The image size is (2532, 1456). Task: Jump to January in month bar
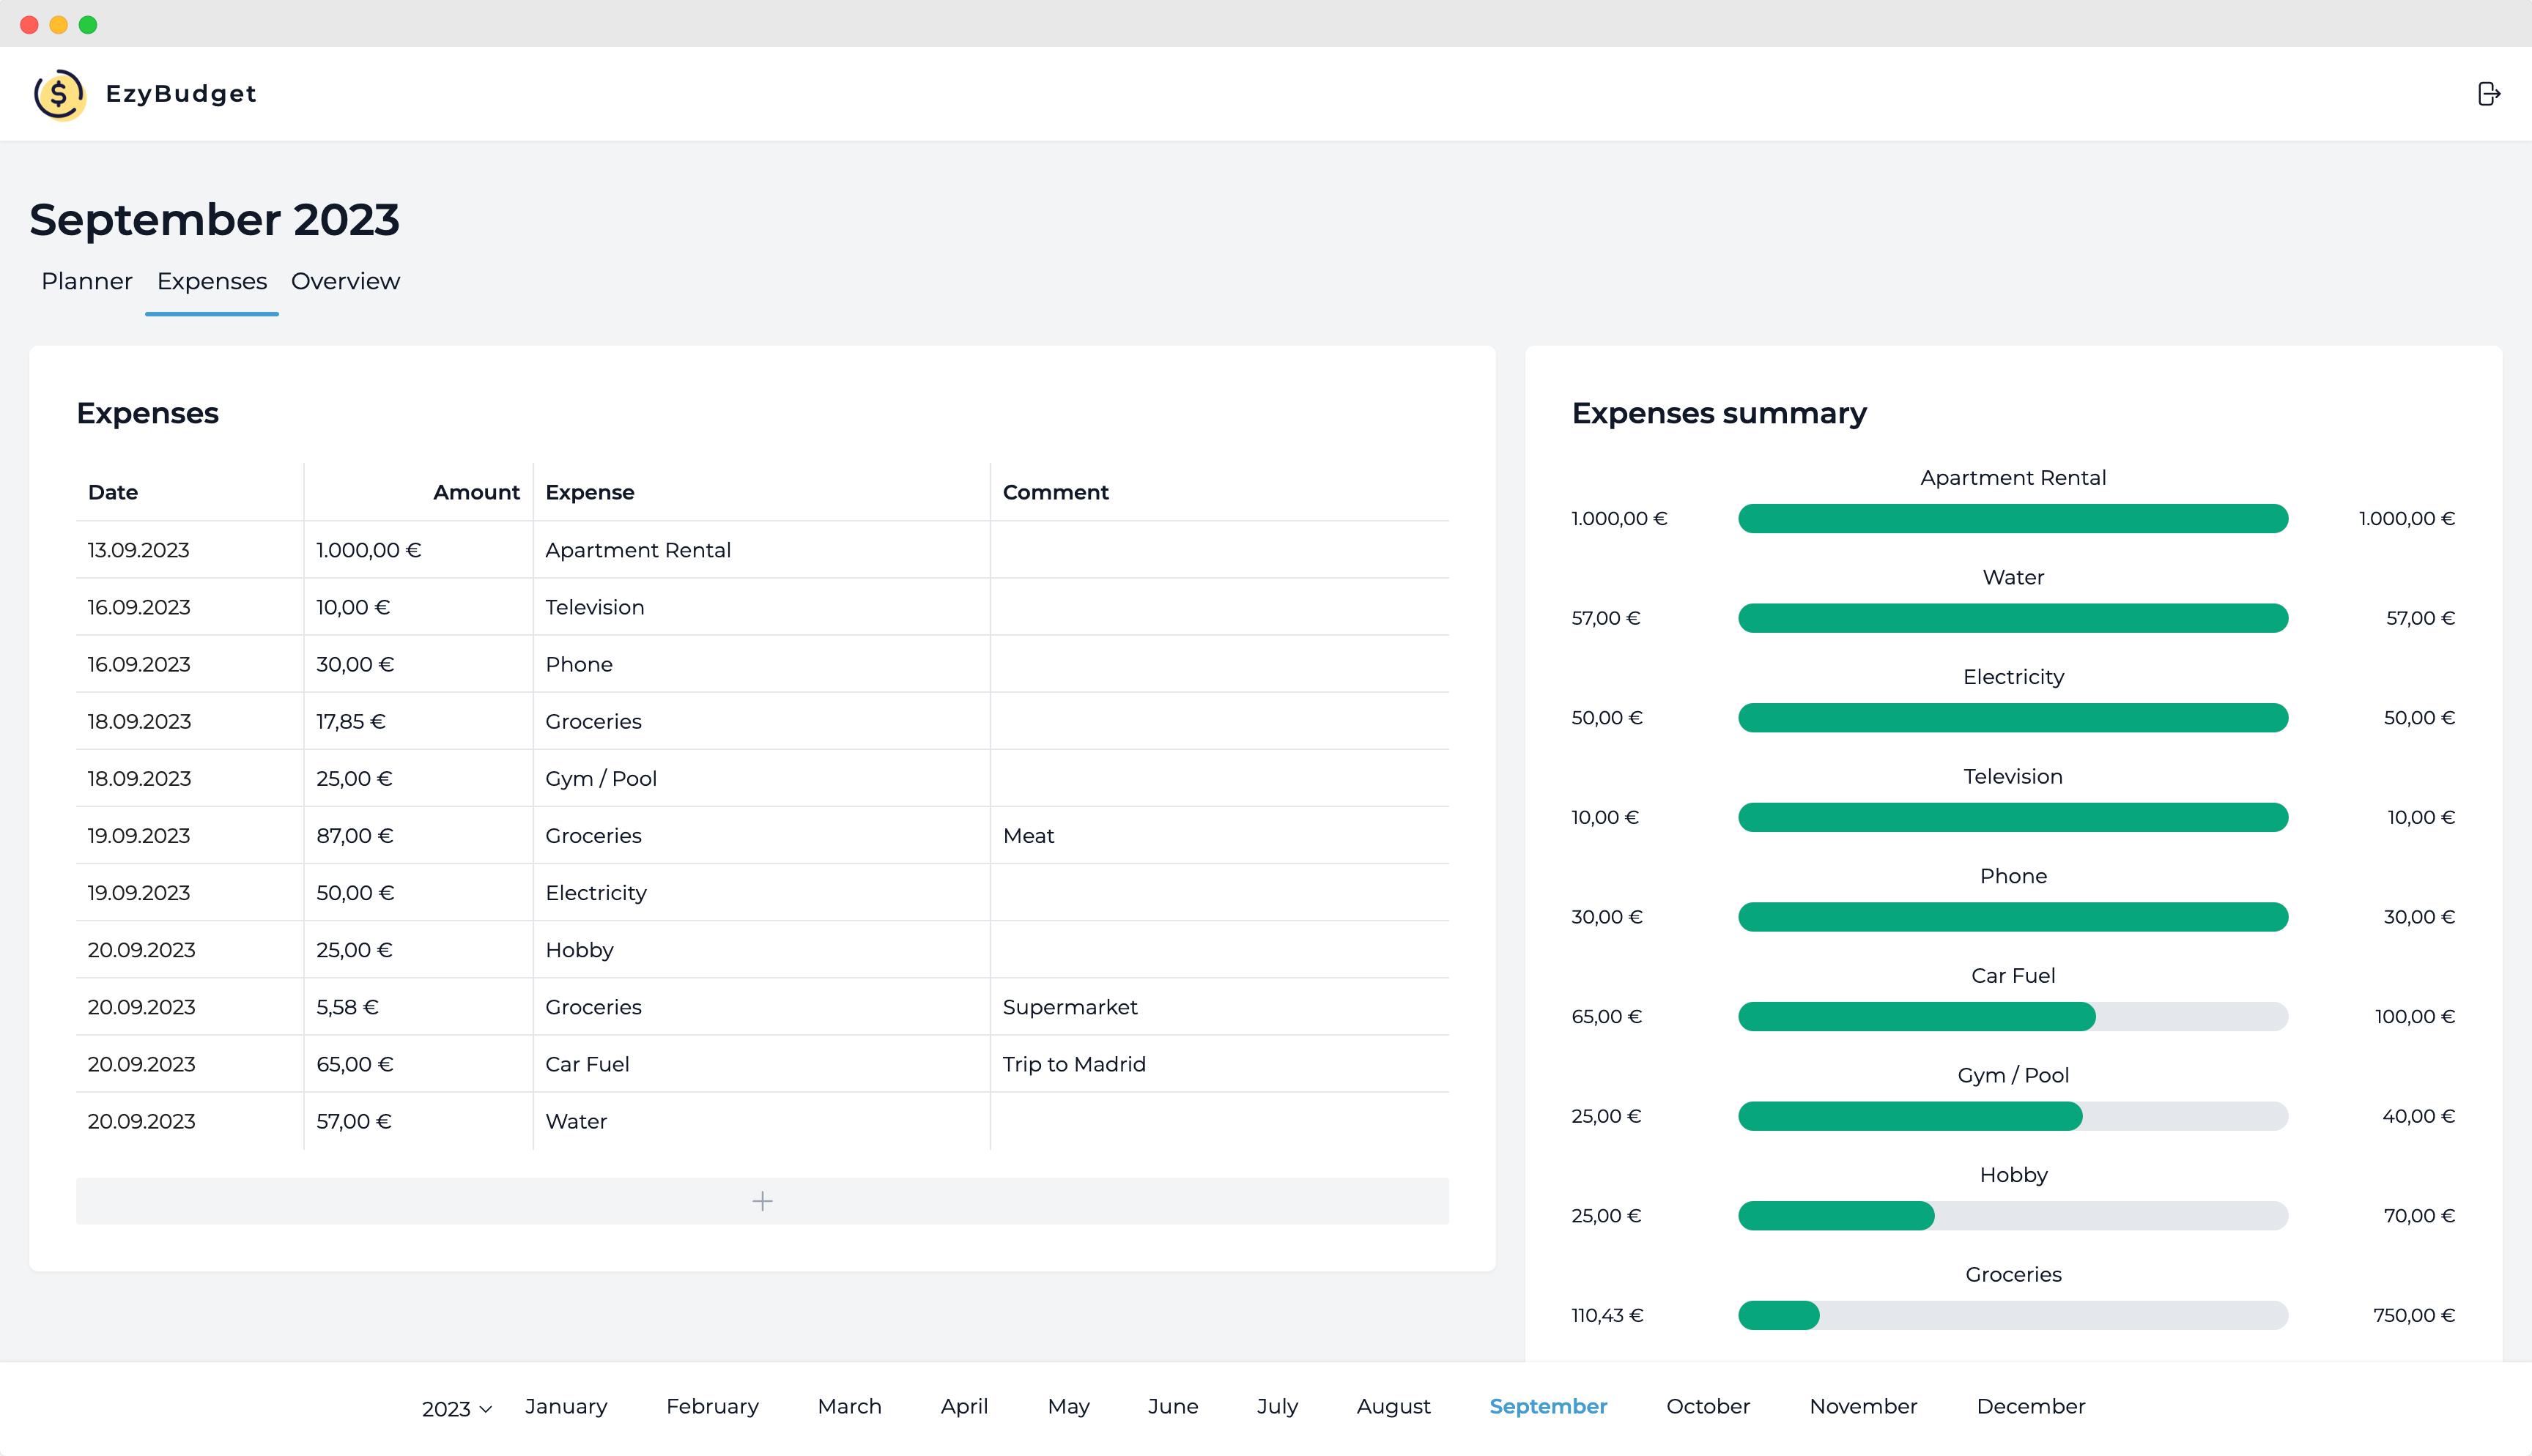pyautogui.click(x=566, y=1406)
